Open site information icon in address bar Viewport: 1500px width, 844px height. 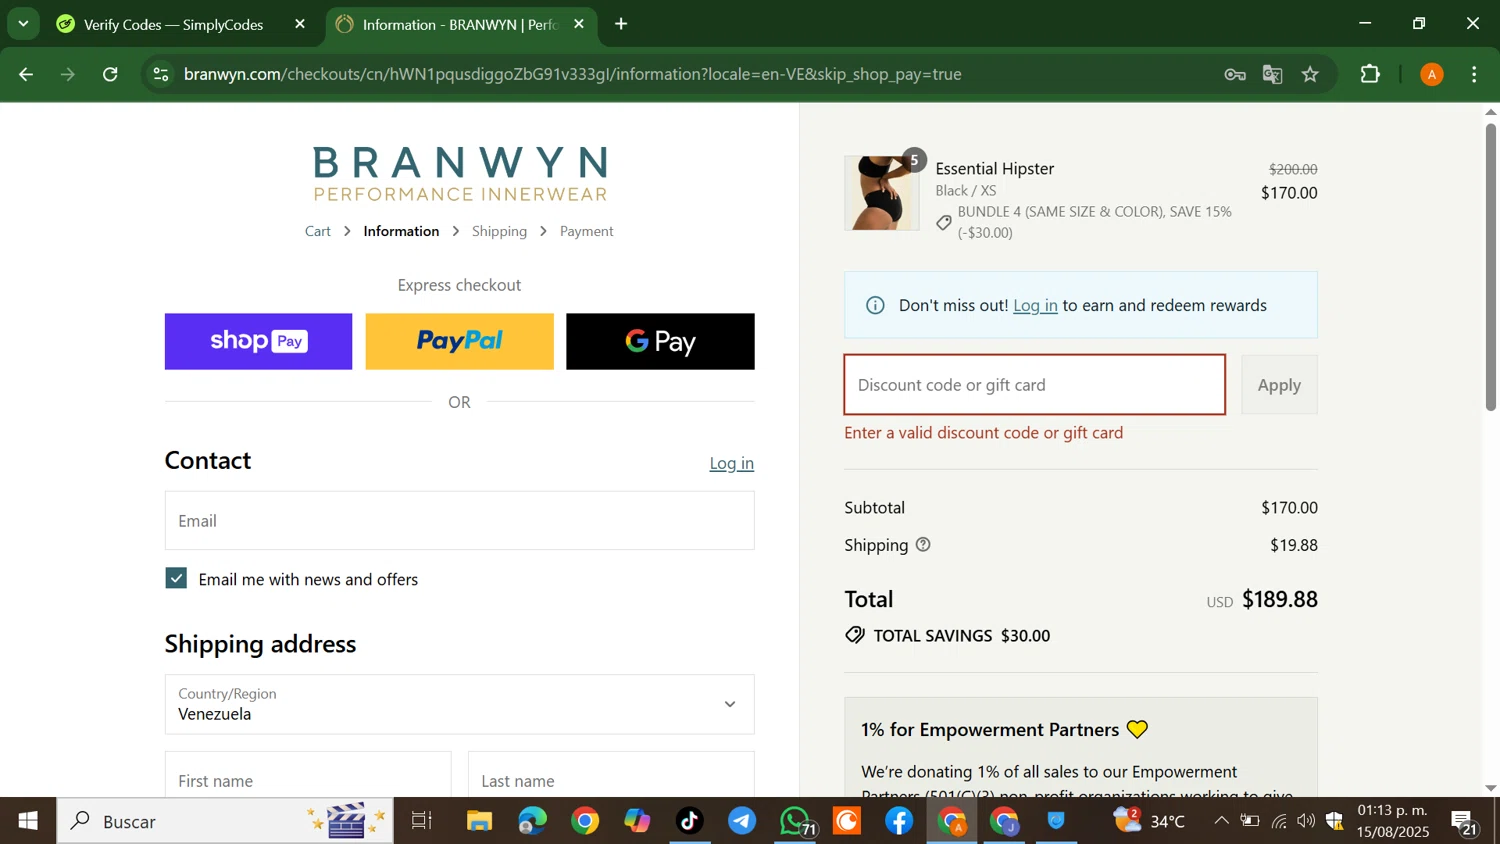click(161, 74)
